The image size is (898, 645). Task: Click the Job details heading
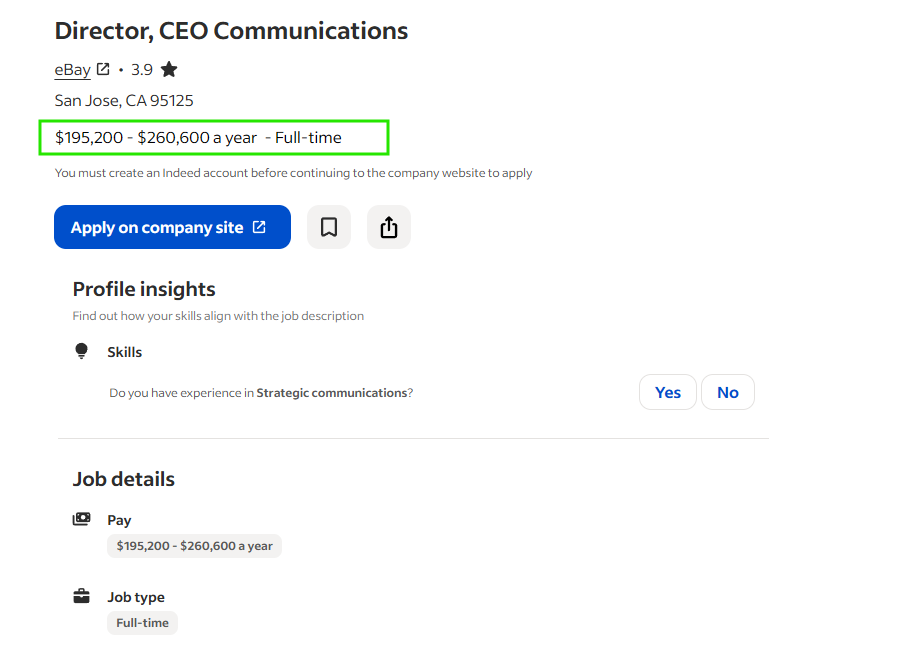coord(124,479)
